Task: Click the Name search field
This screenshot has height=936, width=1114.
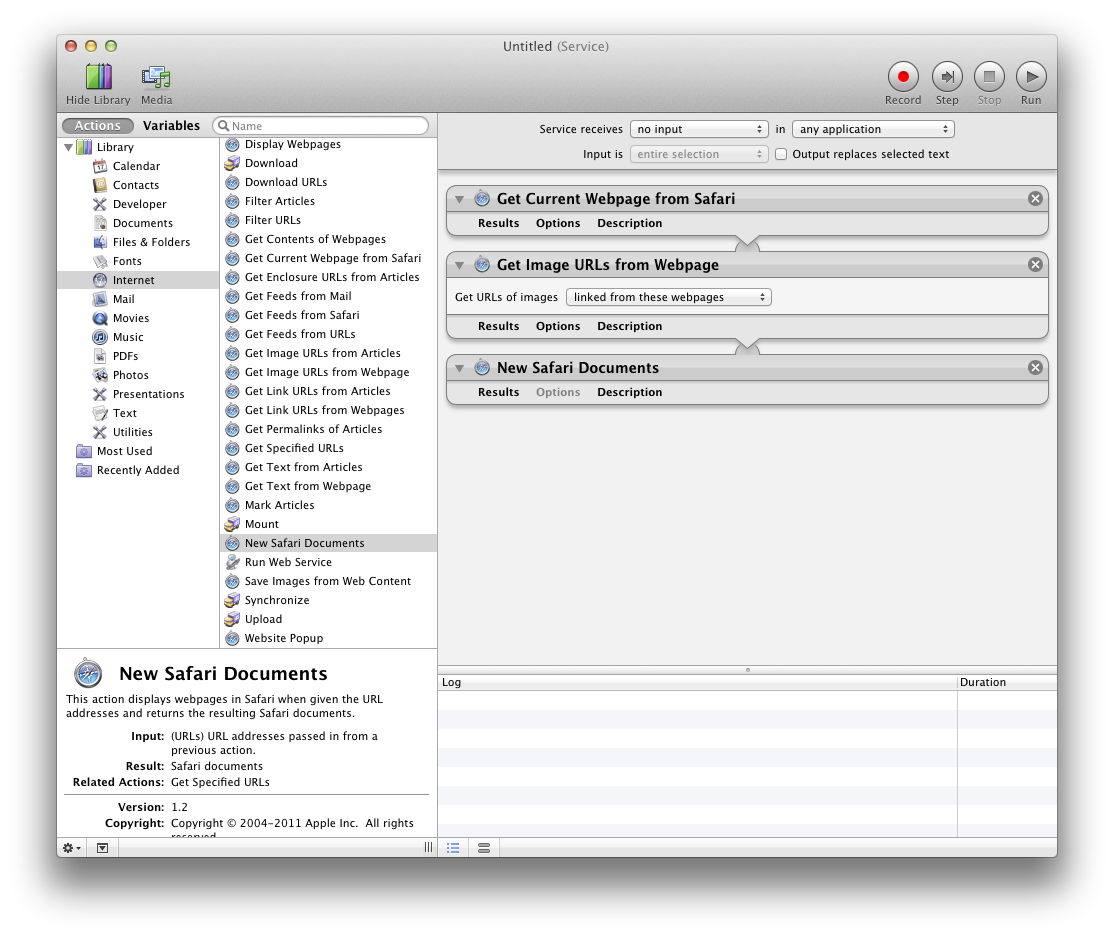Action: [x=320, y=126]
